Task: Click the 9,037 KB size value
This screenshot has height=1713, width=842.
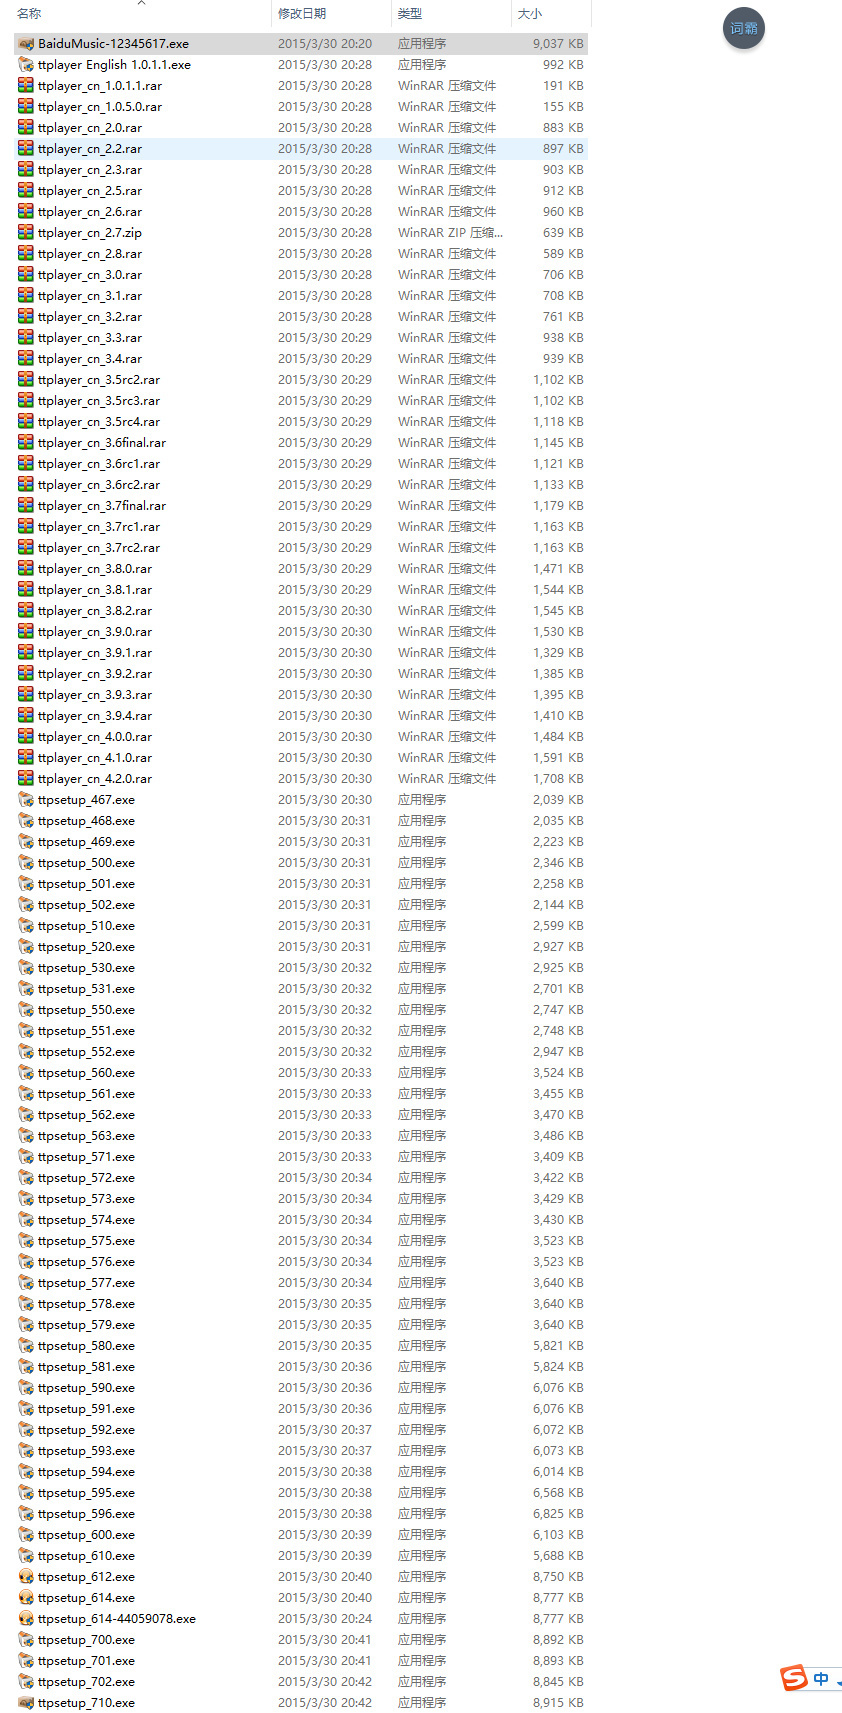Action: (558, 44)
